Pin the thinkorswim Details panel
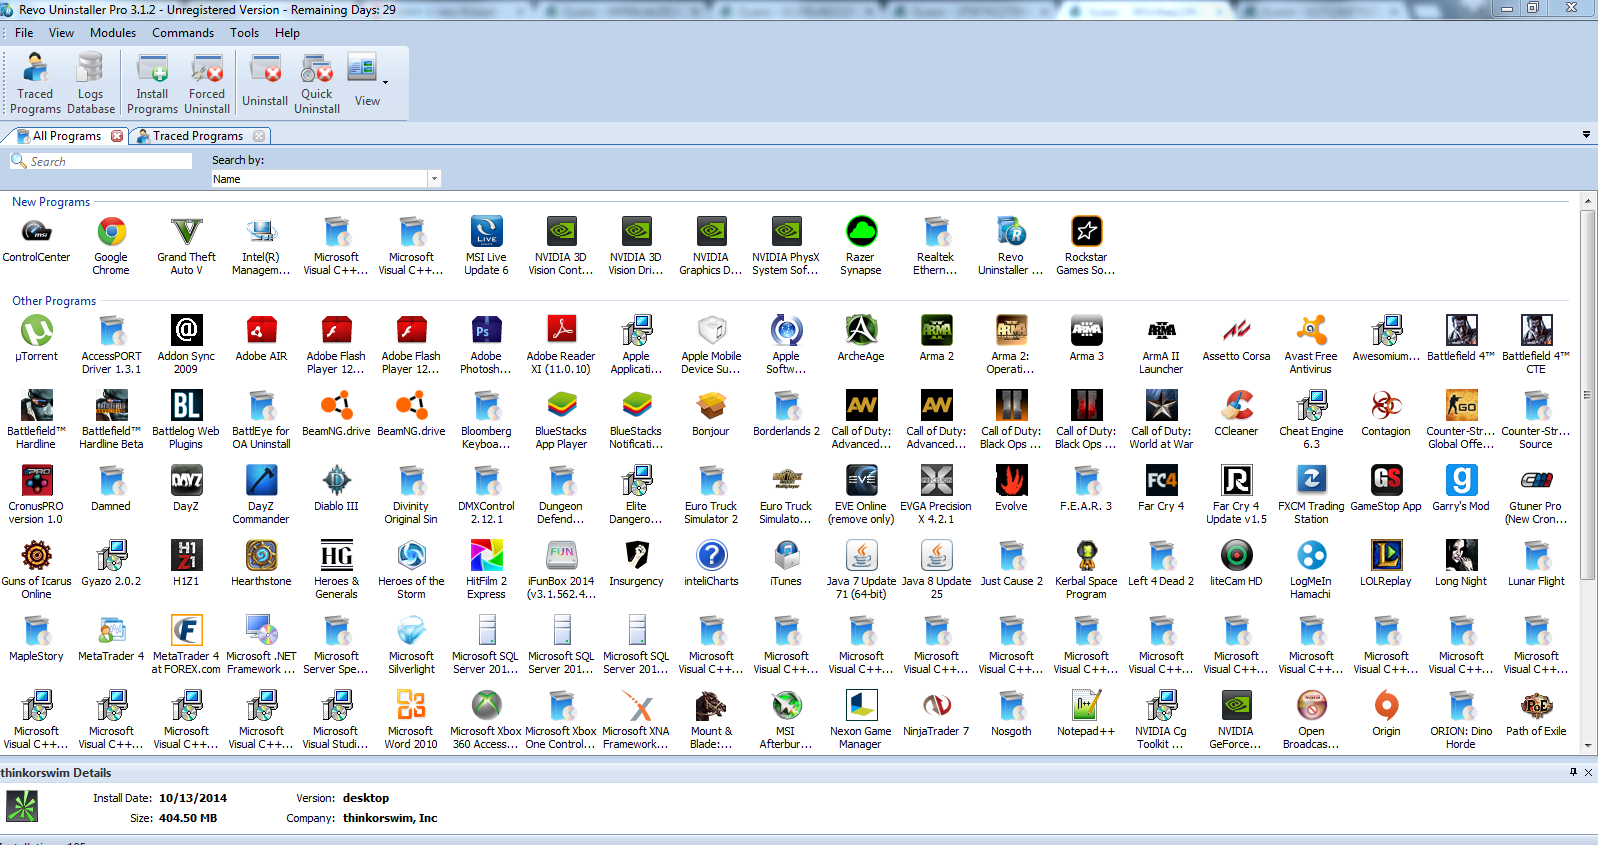This screenshot has width=1598, height=845. point(1573,772)
